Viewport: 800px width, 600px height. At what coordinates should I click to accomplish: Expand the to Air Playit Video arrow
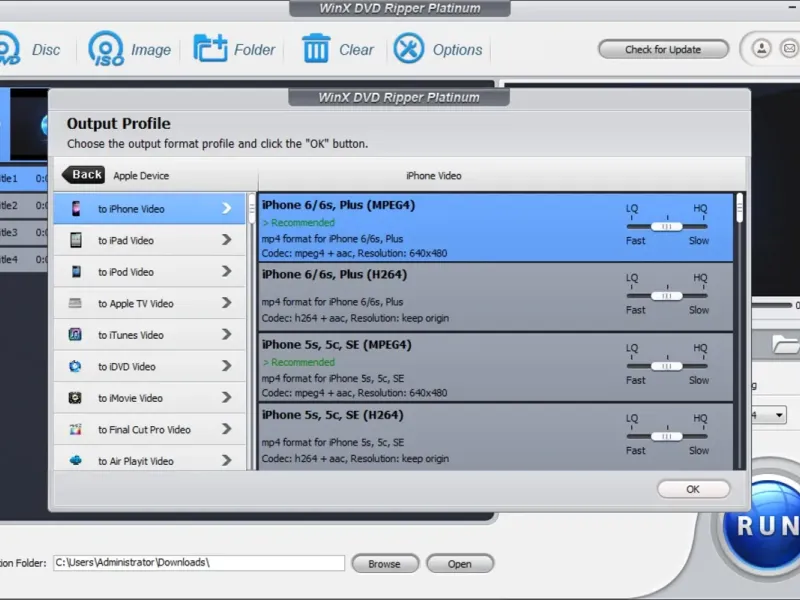pyautogui.click(x=227, y=461)
